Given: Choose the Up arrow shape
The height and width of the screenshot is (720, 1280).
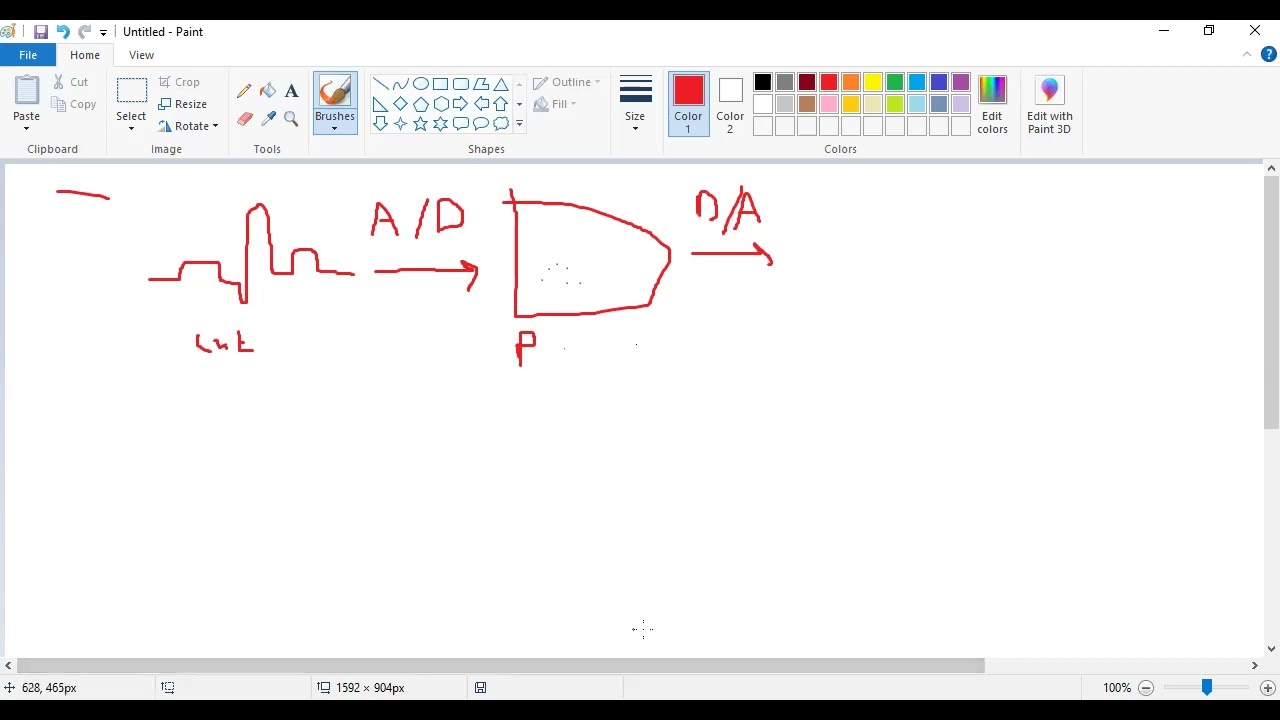Looking at the screenshot, I should pos(500,104).
